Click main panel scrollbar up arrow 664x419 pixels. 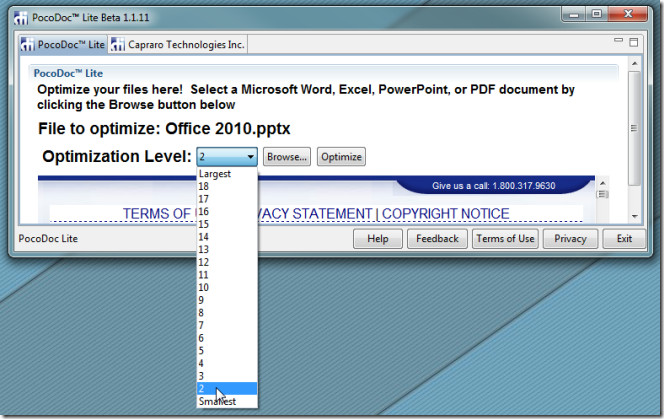coord(634,64)
